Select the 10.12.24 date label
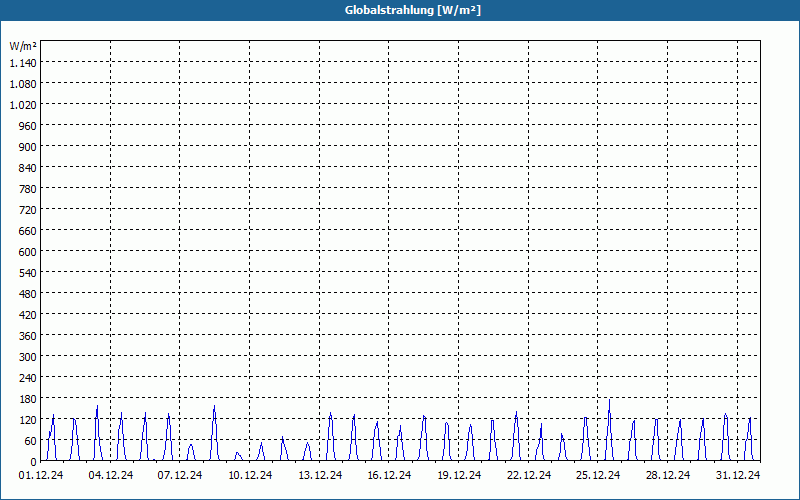 [250, 475]
